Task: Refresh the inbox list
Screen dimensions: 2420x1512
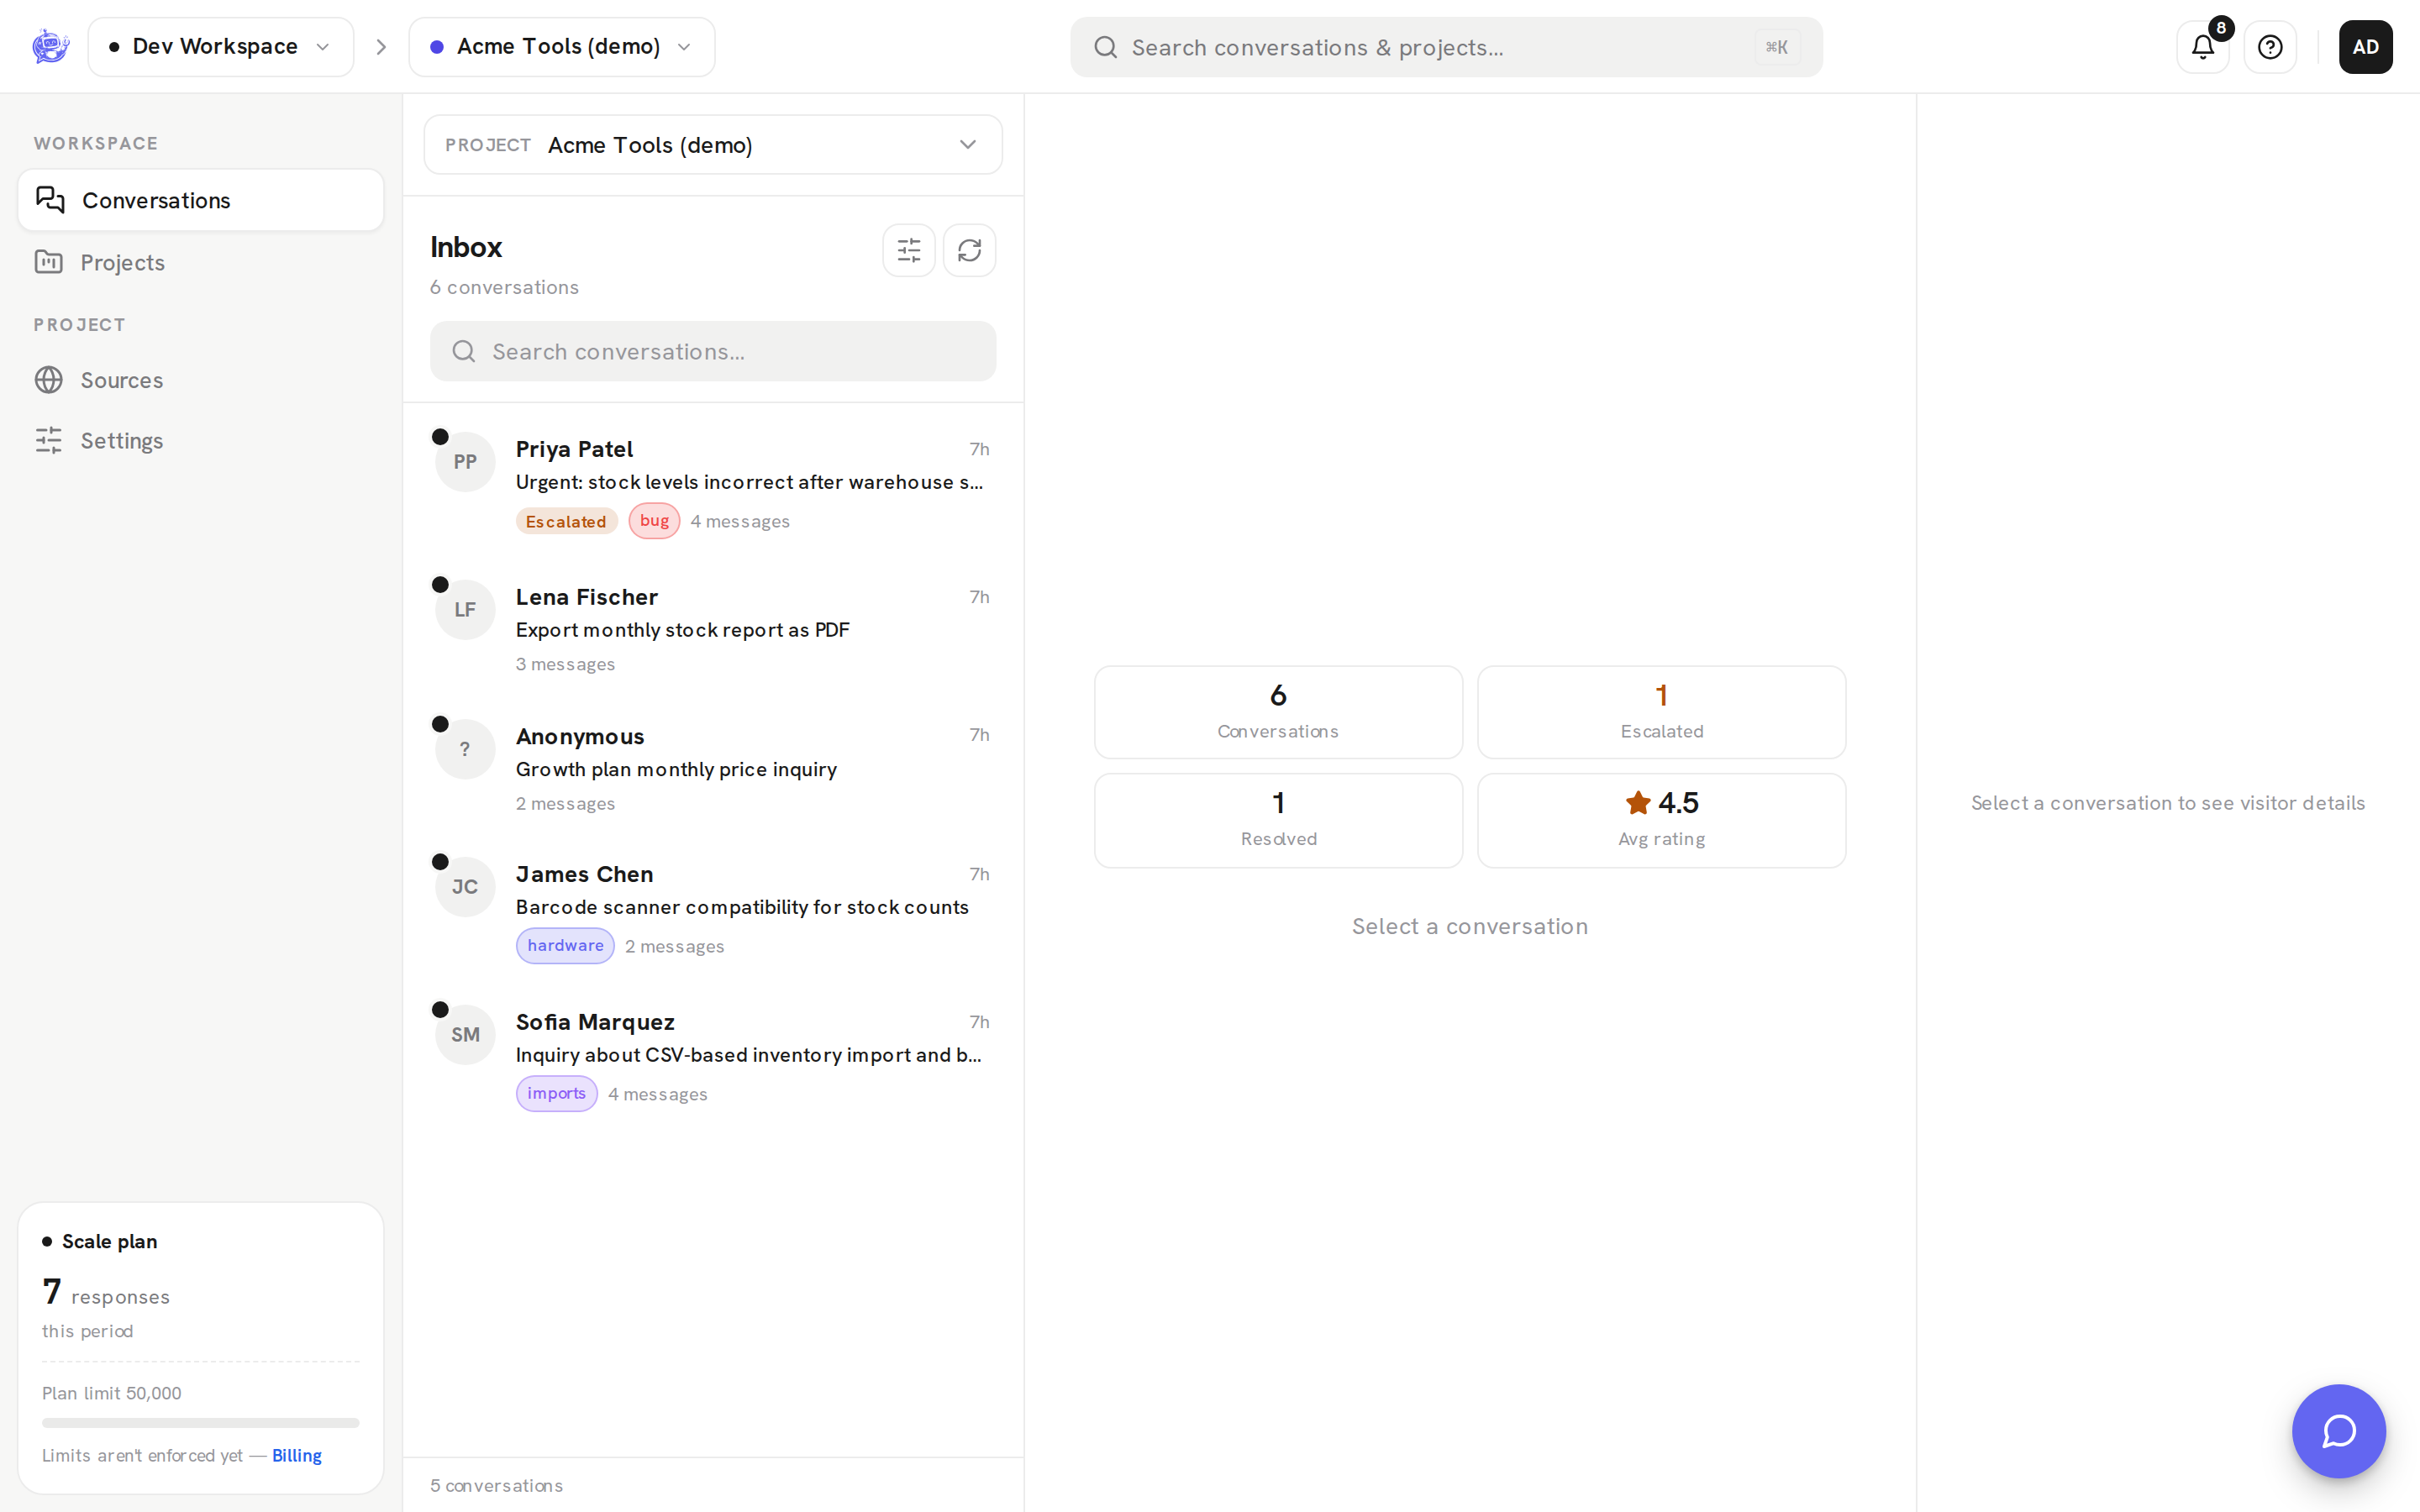Action: click(x=969, y=250)
